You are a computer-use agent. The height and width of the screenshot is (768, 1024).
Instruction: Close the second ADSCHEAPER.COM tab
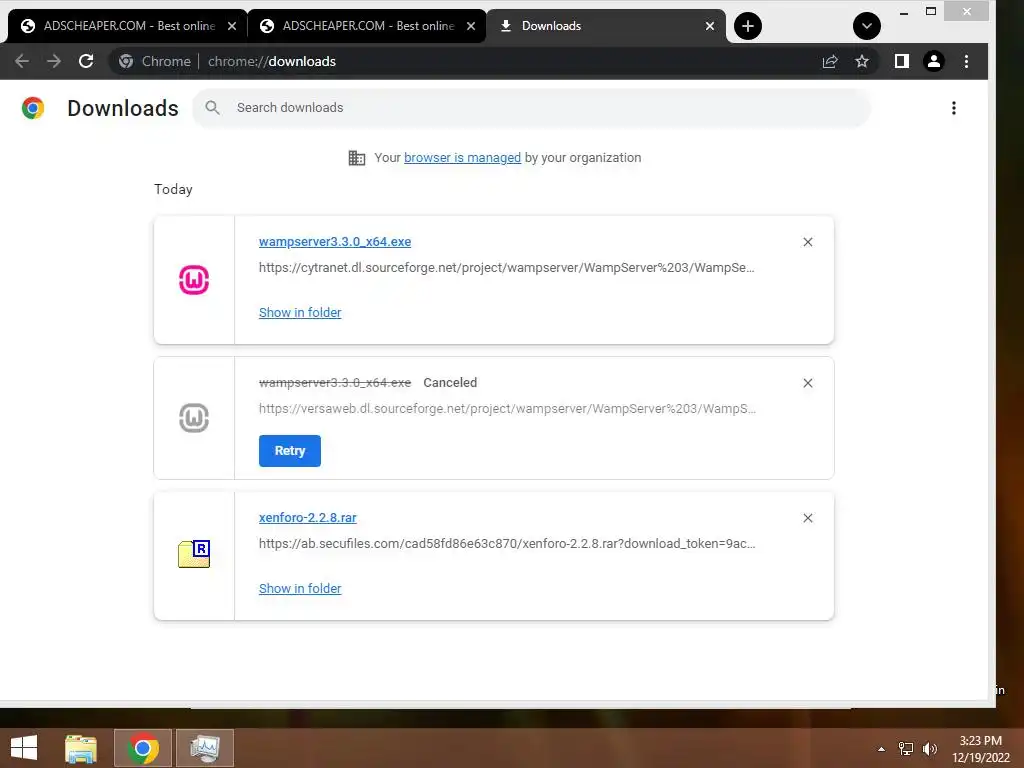tap(471, 26)
